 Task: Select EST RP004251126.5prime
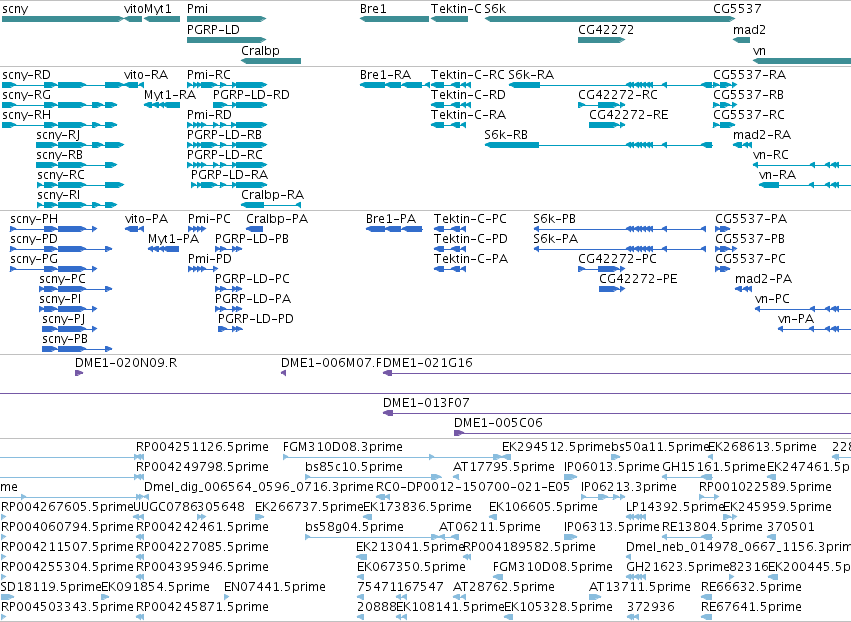click(x=202, y=447)
